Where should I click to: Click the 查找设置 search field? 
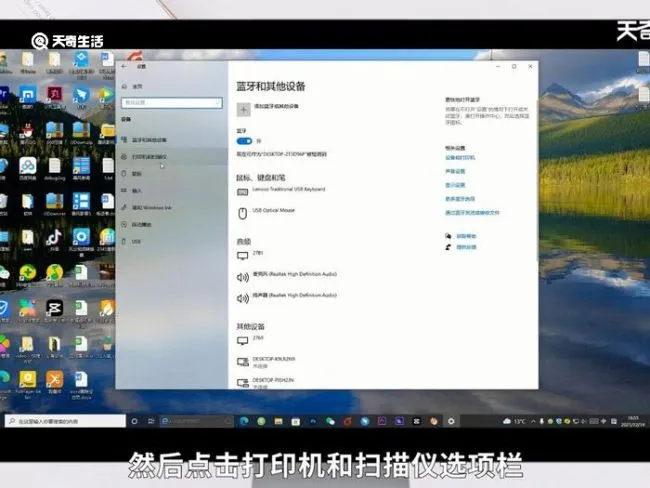click(172, 102)
